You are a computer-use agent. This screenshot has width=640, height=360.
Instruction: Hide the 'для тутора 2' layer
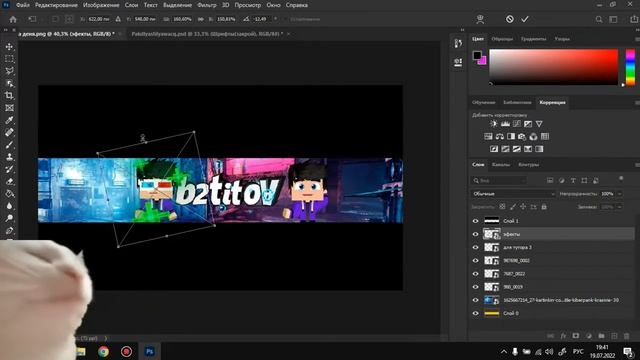tap(476, 247)
